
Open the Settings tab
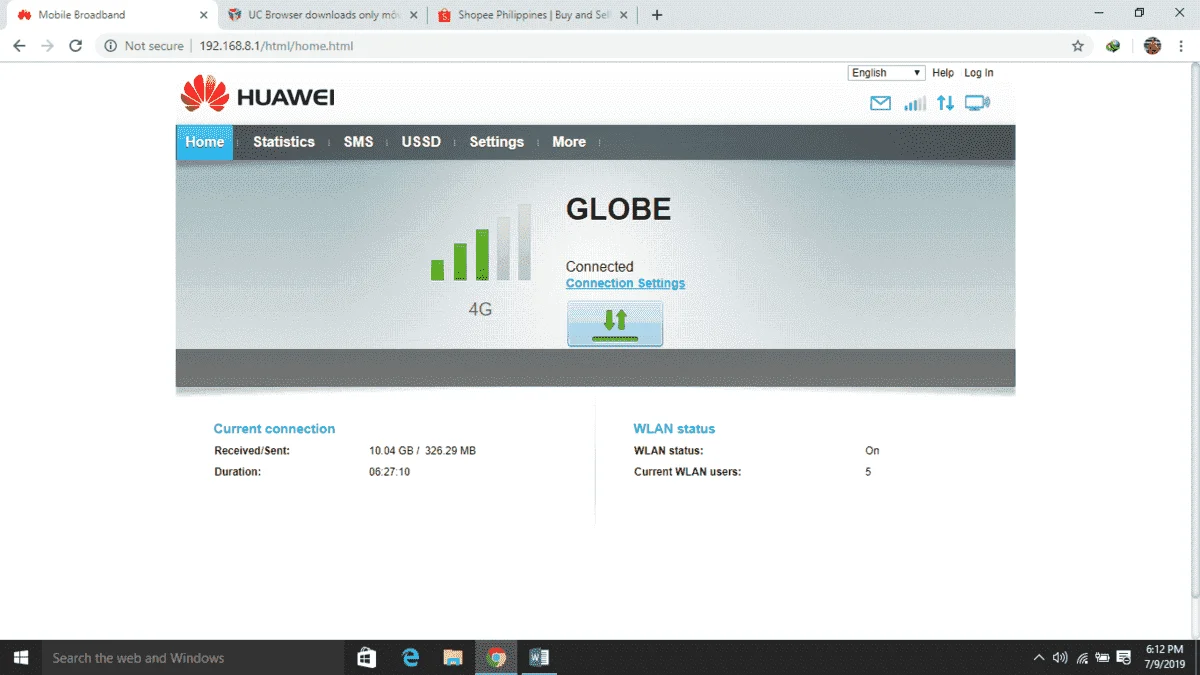coord(497,142)
